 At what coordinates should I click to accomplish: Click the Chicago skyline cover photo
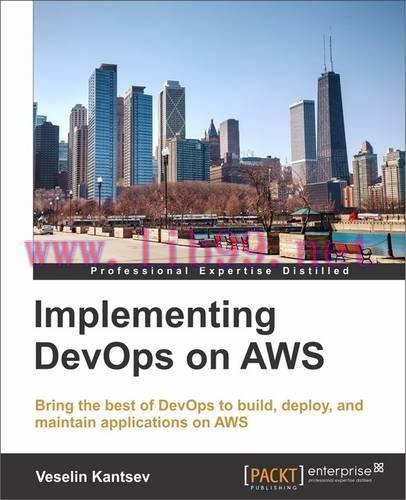pyautogui.click(x=219, y=133)
